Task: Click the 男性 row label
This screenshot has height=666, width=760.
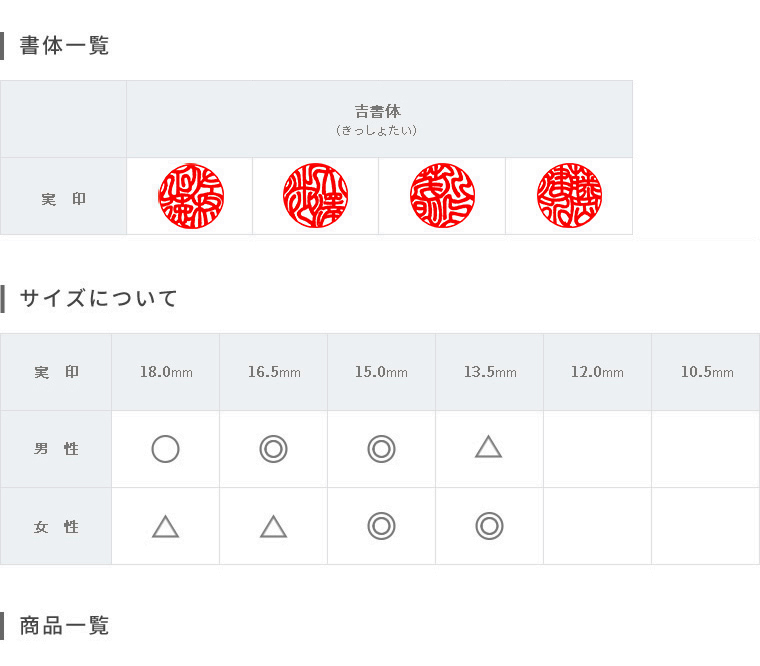Action: click(x=56, y=449)
